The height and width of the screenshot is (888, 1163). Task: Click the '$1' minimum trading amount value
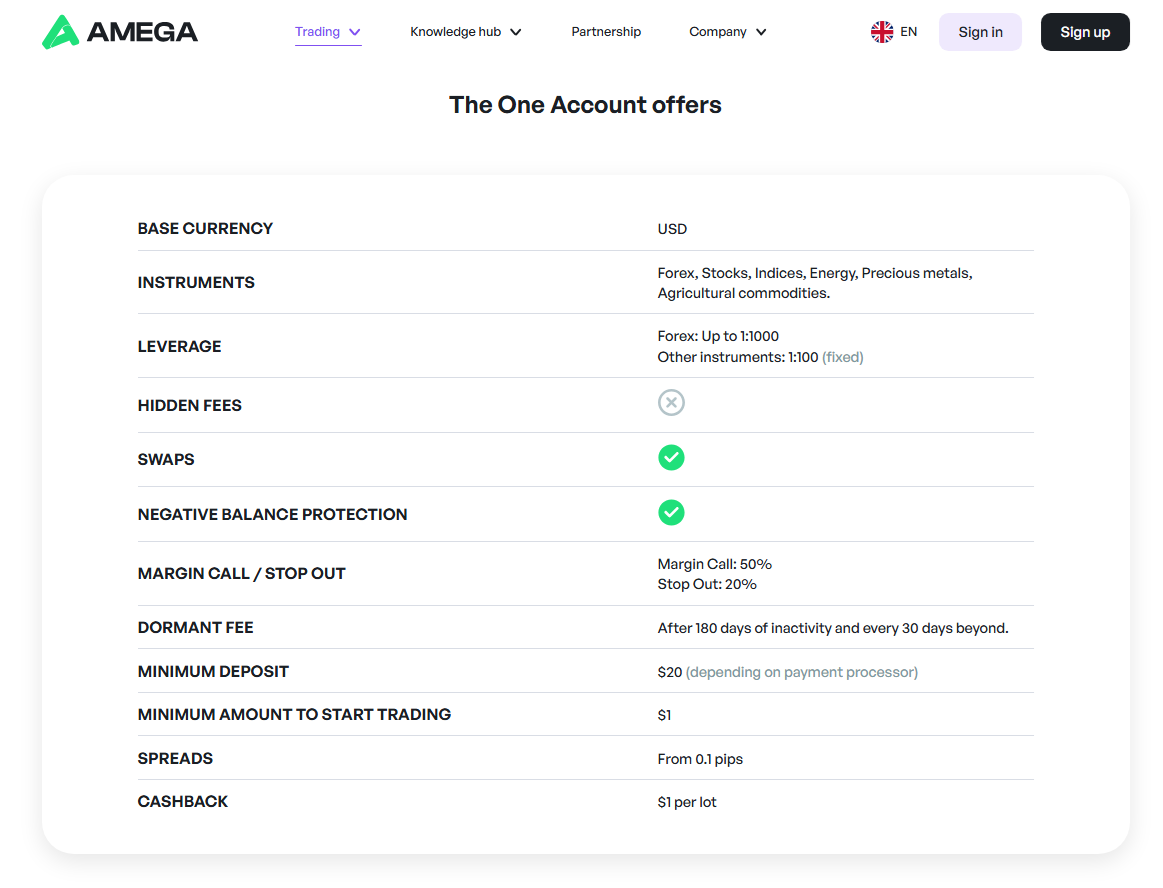click(x=664, y=715)
